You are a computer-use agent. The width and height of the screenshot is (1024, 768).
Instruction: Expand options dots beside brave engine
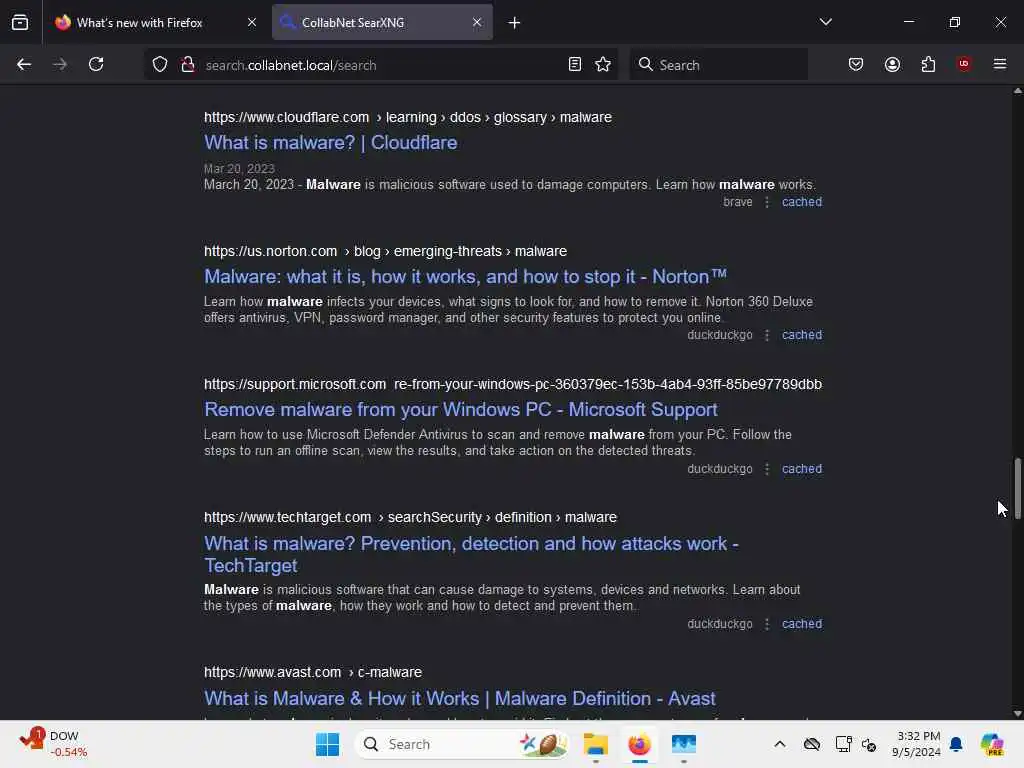pos(767,202)
